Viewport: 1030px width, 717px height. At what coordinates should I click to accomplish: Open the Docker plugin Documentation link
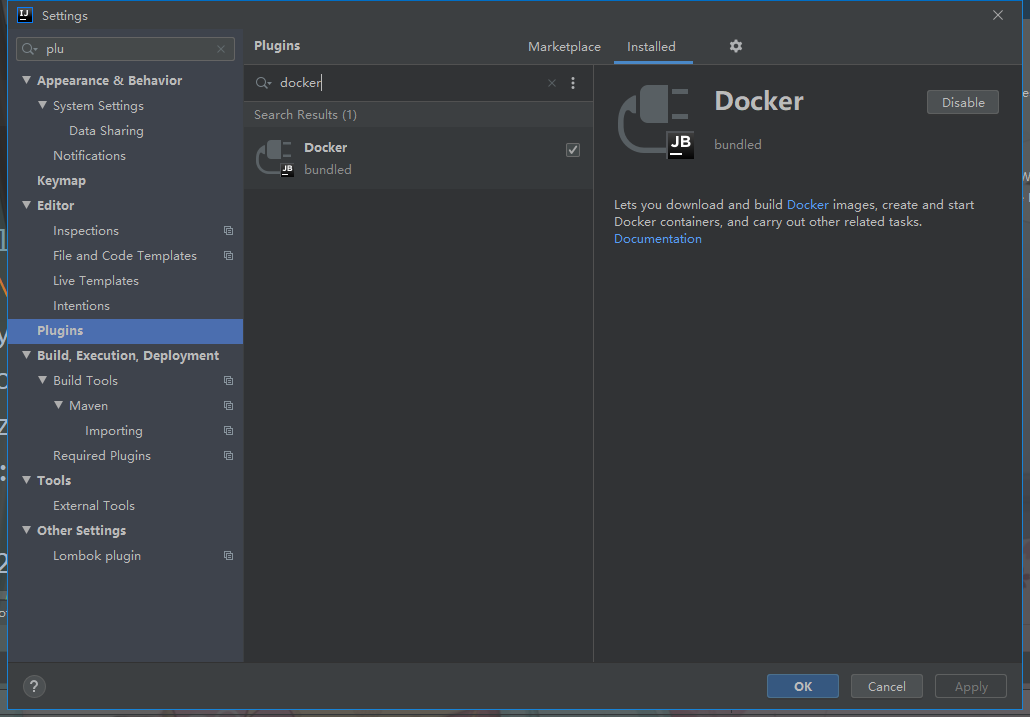[657, 238]
